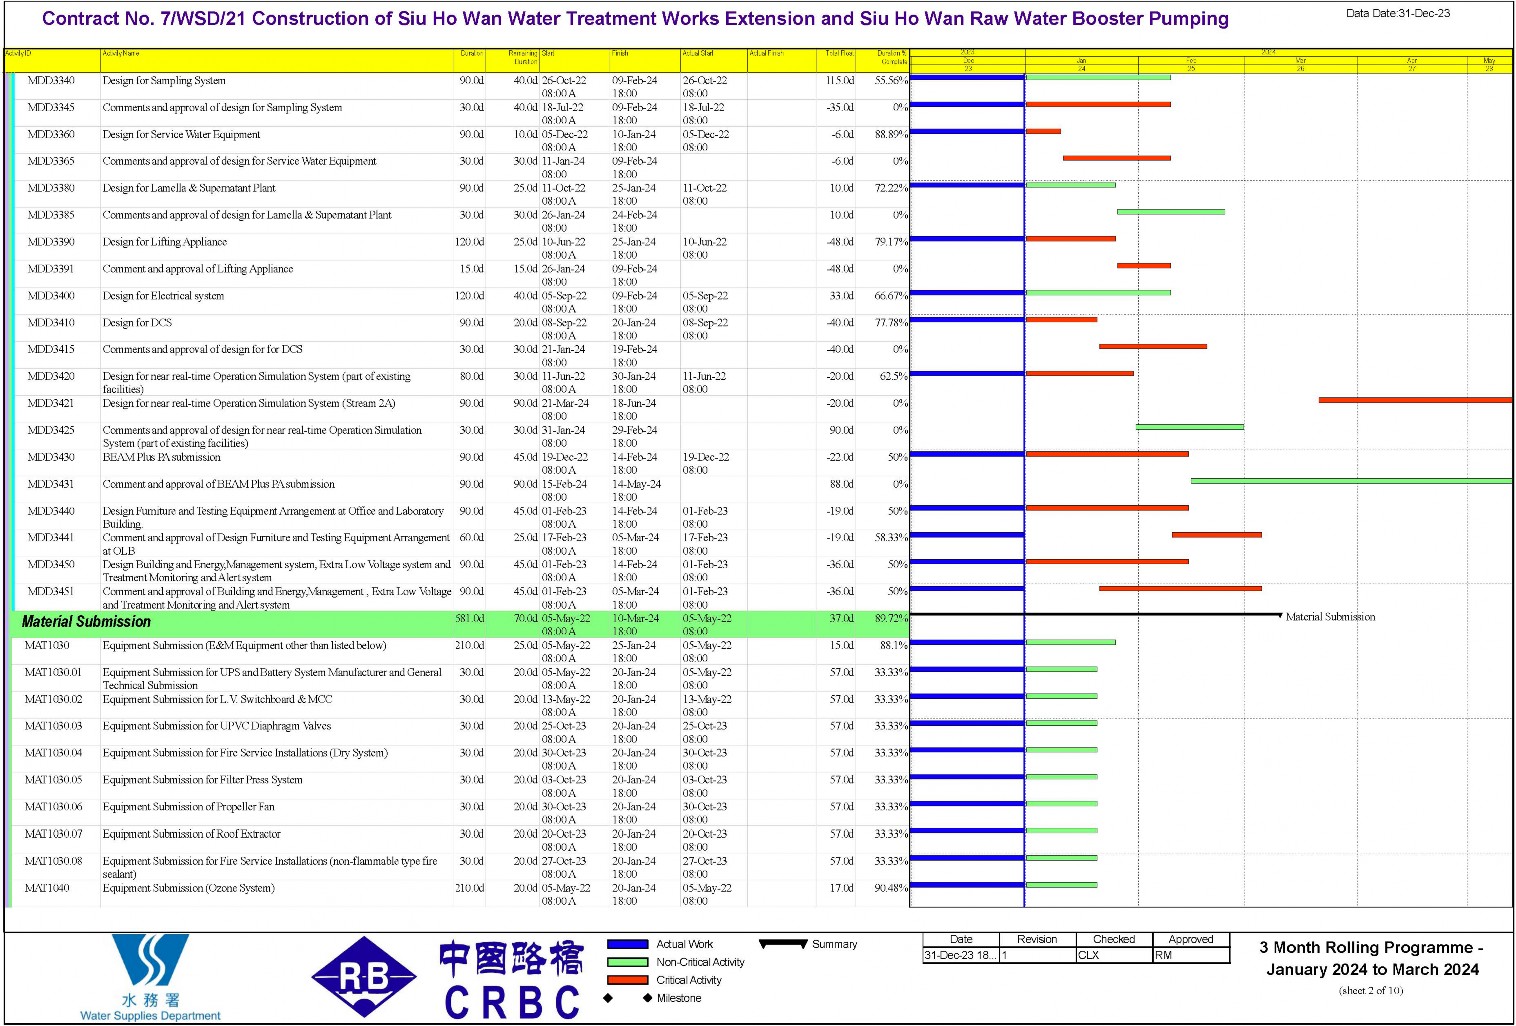1516x1026 pixels.
Task: Click 'Design for Lamella & Supernatant Plant' name
Action: [189, 188]
